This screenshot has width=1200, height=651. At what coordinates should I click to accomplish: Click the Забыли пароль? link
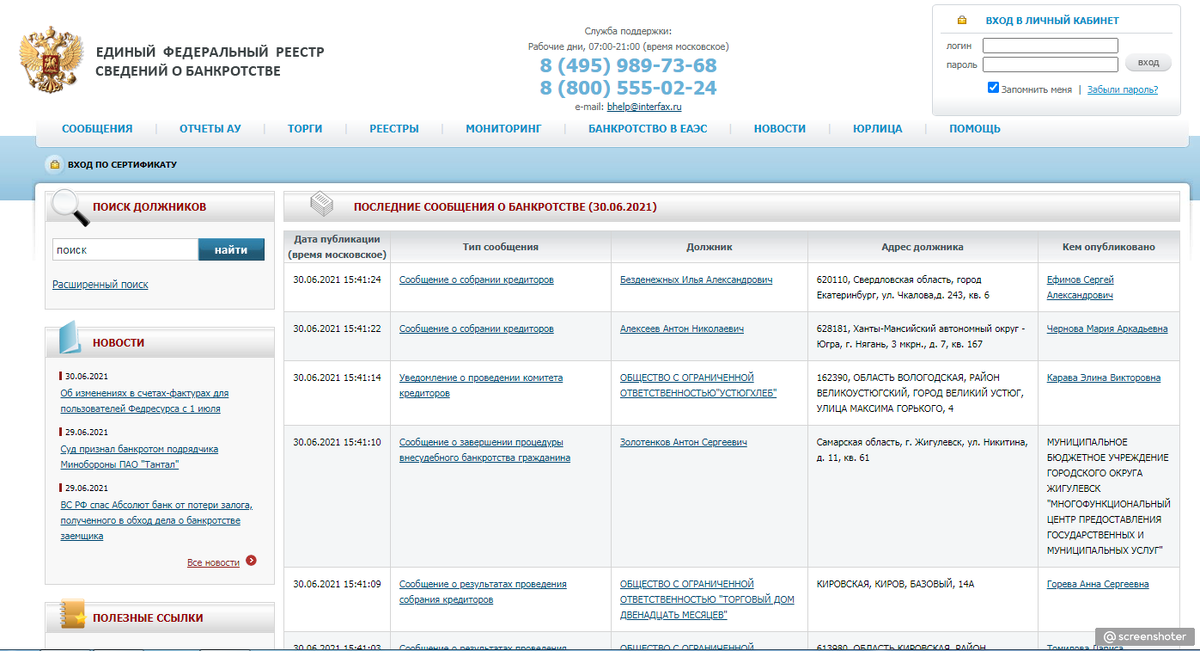tap(1122, 89)
